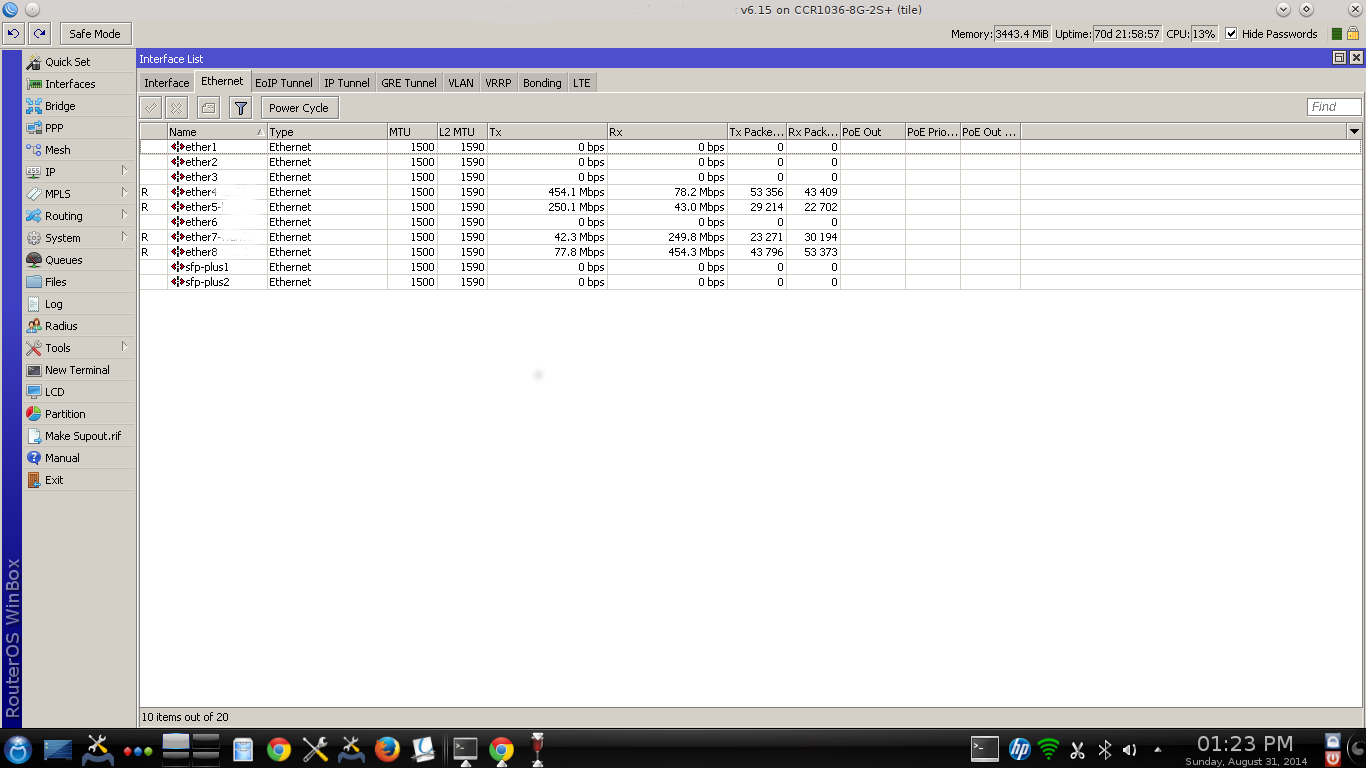The height and width of the screenshot is (768, 1366).
Task: Click the Comment toolbar icon
Action: click(208, 108)
